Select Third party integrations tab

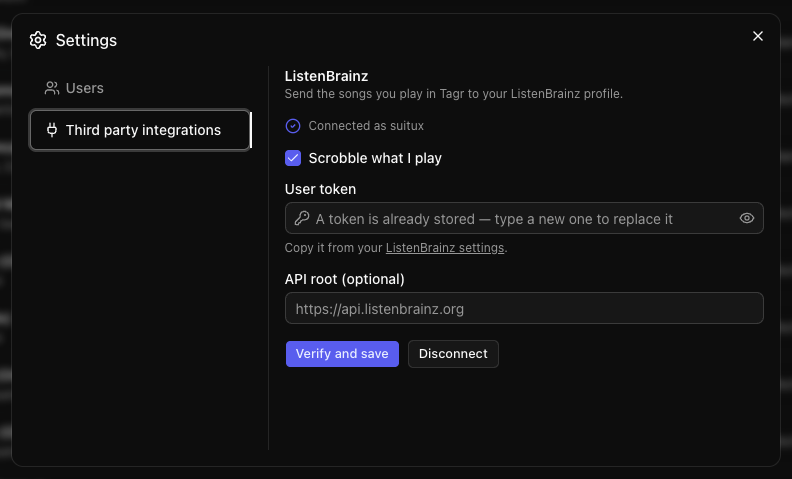coord(140,130)
